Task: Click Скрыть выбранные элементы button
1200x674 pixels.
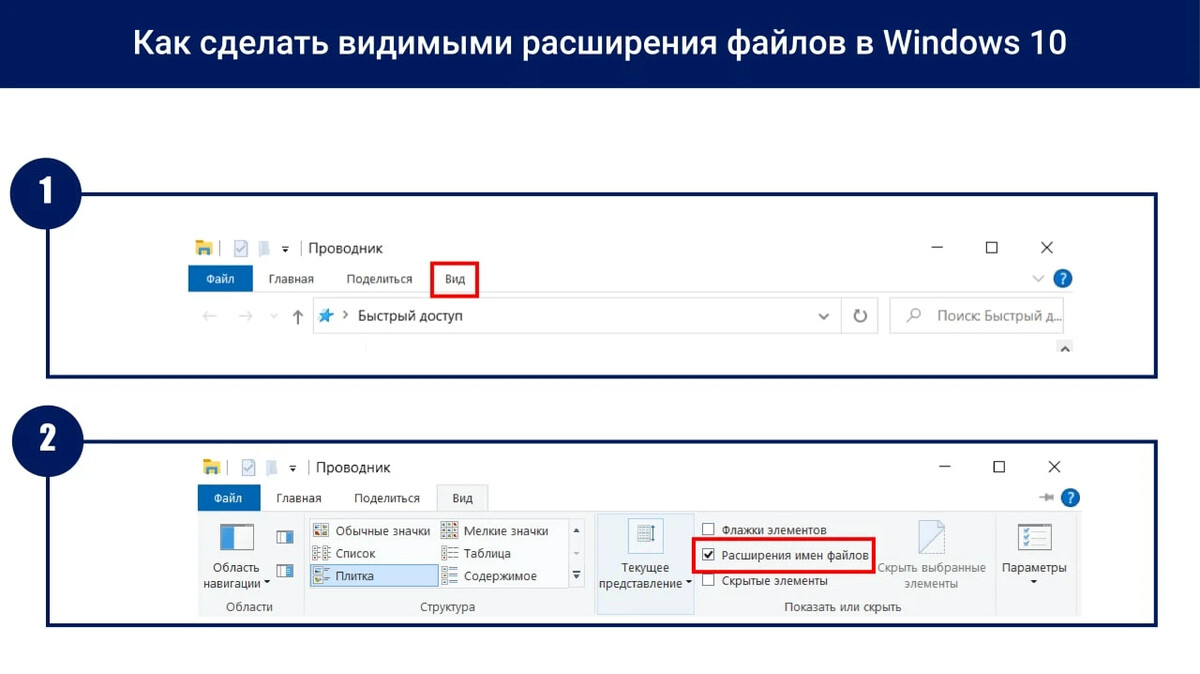Action: point(932,555)
